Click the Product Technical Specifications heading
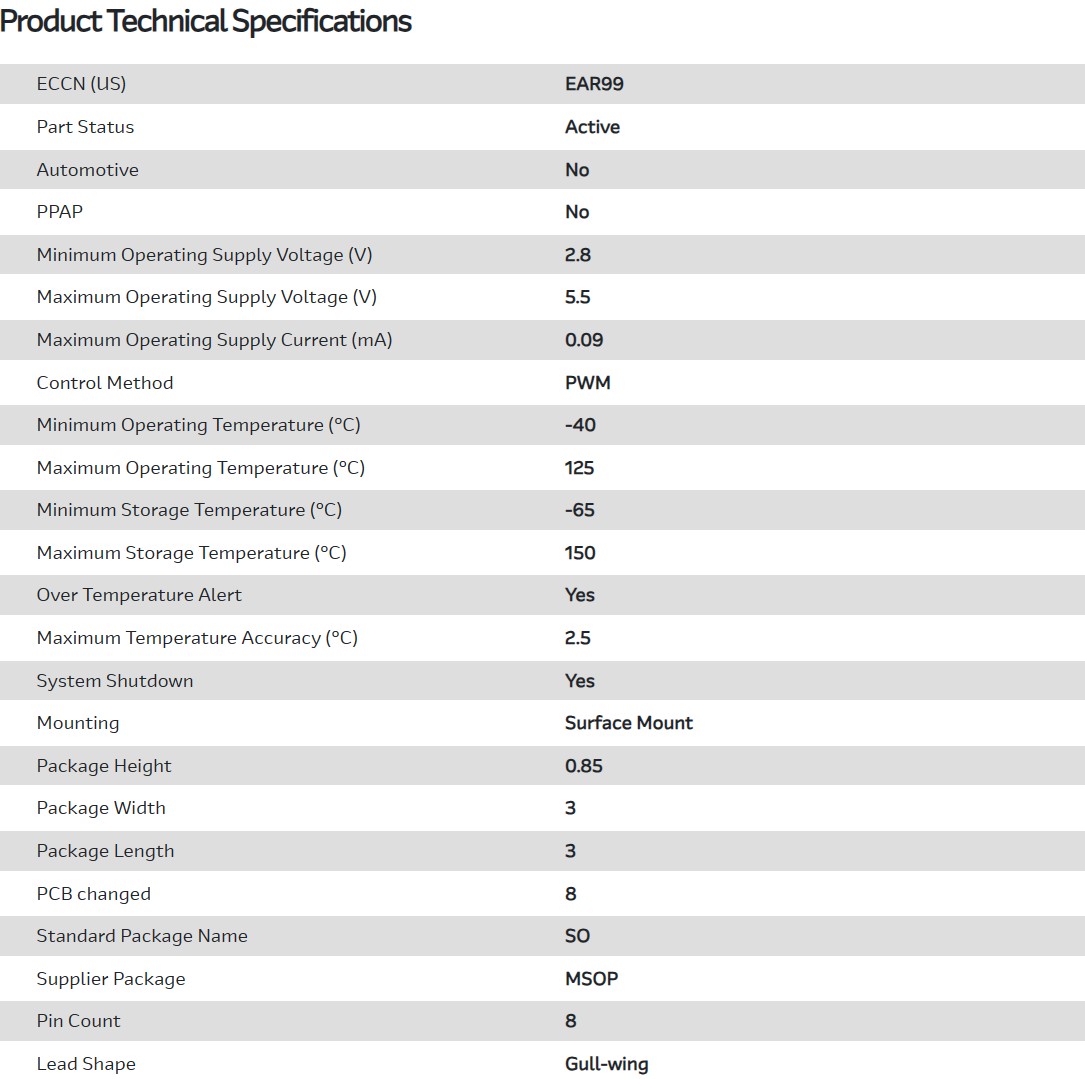Screen dimensions: 1085x1079 [206, 21]
